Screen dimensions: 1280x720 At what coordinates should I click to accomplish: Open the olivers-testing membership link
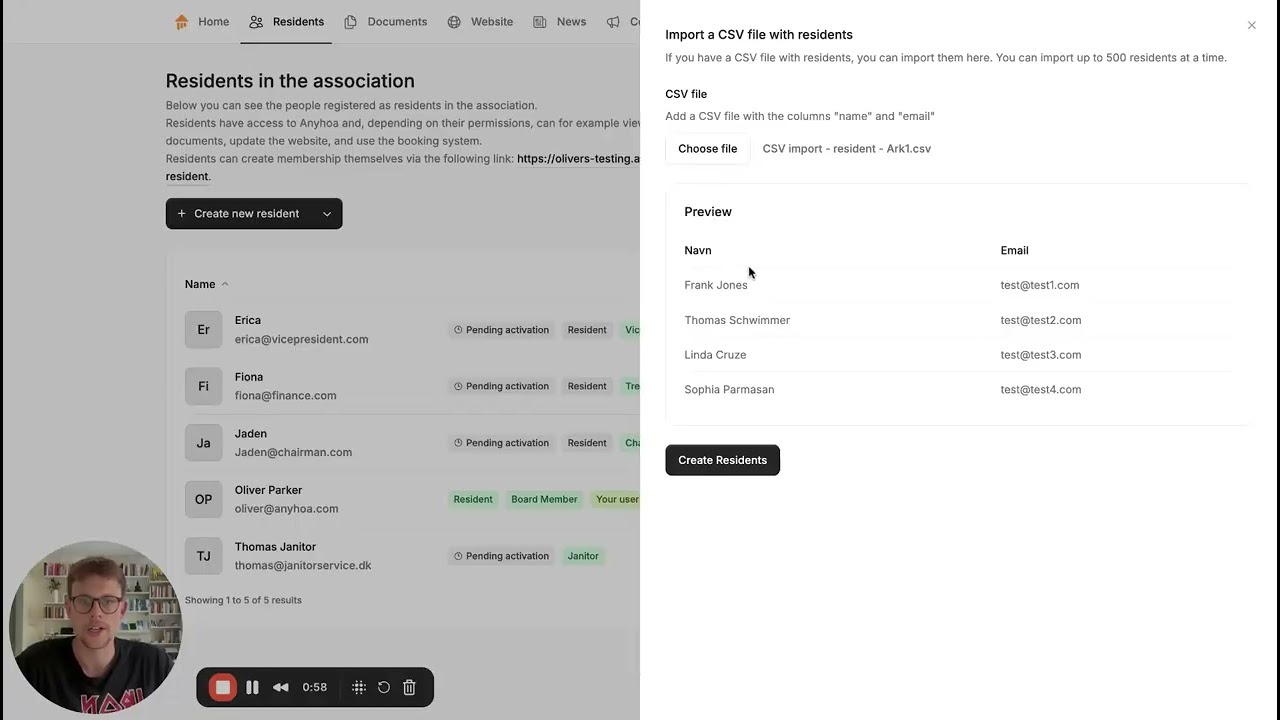(578, 159)
